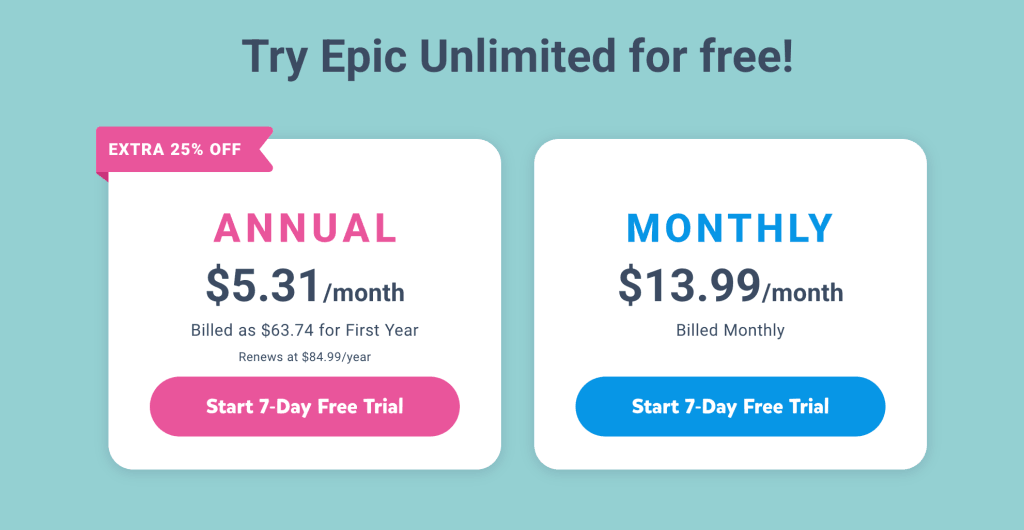Select the blue MONTHLY plan title
The width and height of the screenshot is (1024, 530).
tap(730, 229)
